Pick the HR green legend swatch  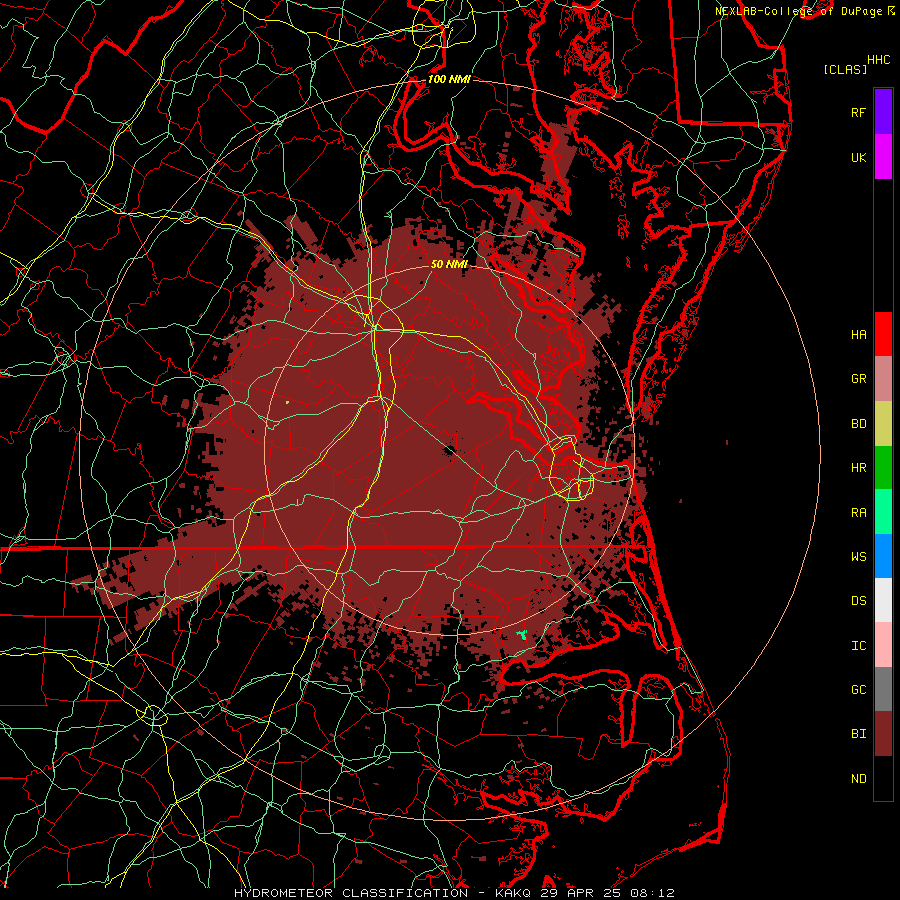883,467
